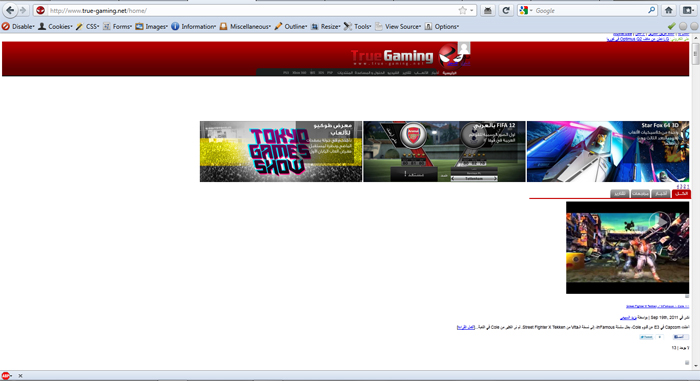Open the Miscellaneous developer toolbar menu
The image size is (700, 381).
click(x=245, y=27)
